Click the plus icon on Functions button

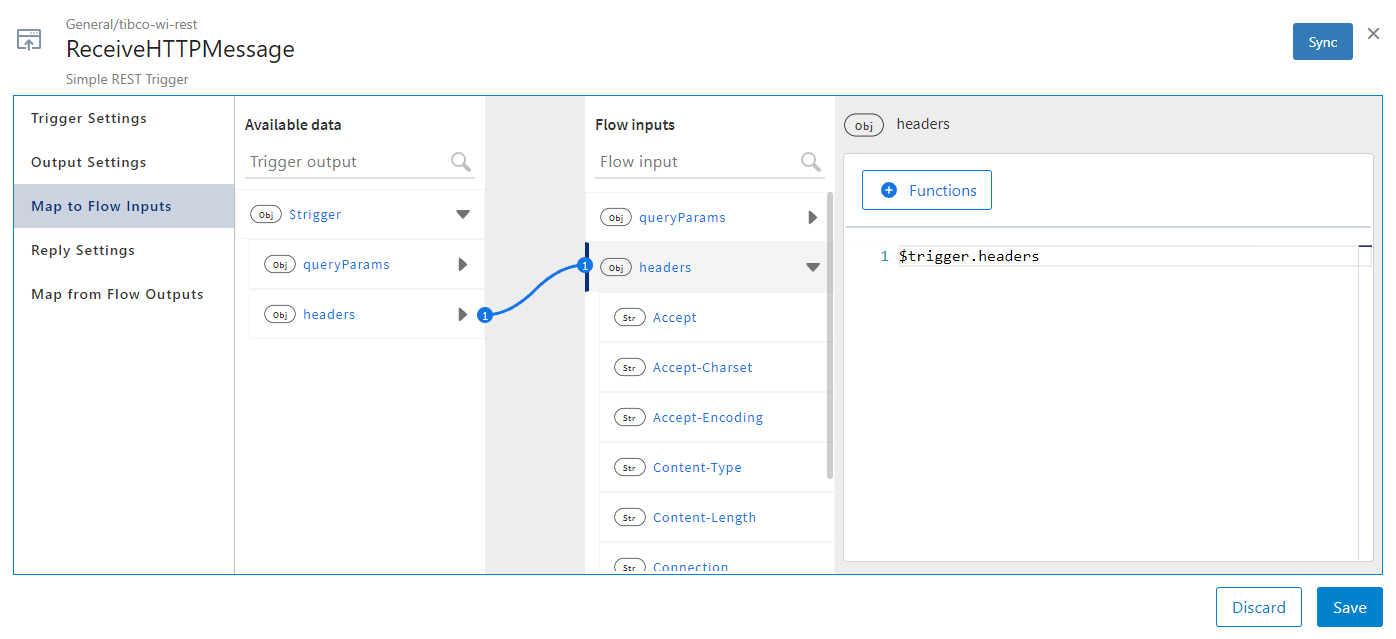(x=889, y=190)
